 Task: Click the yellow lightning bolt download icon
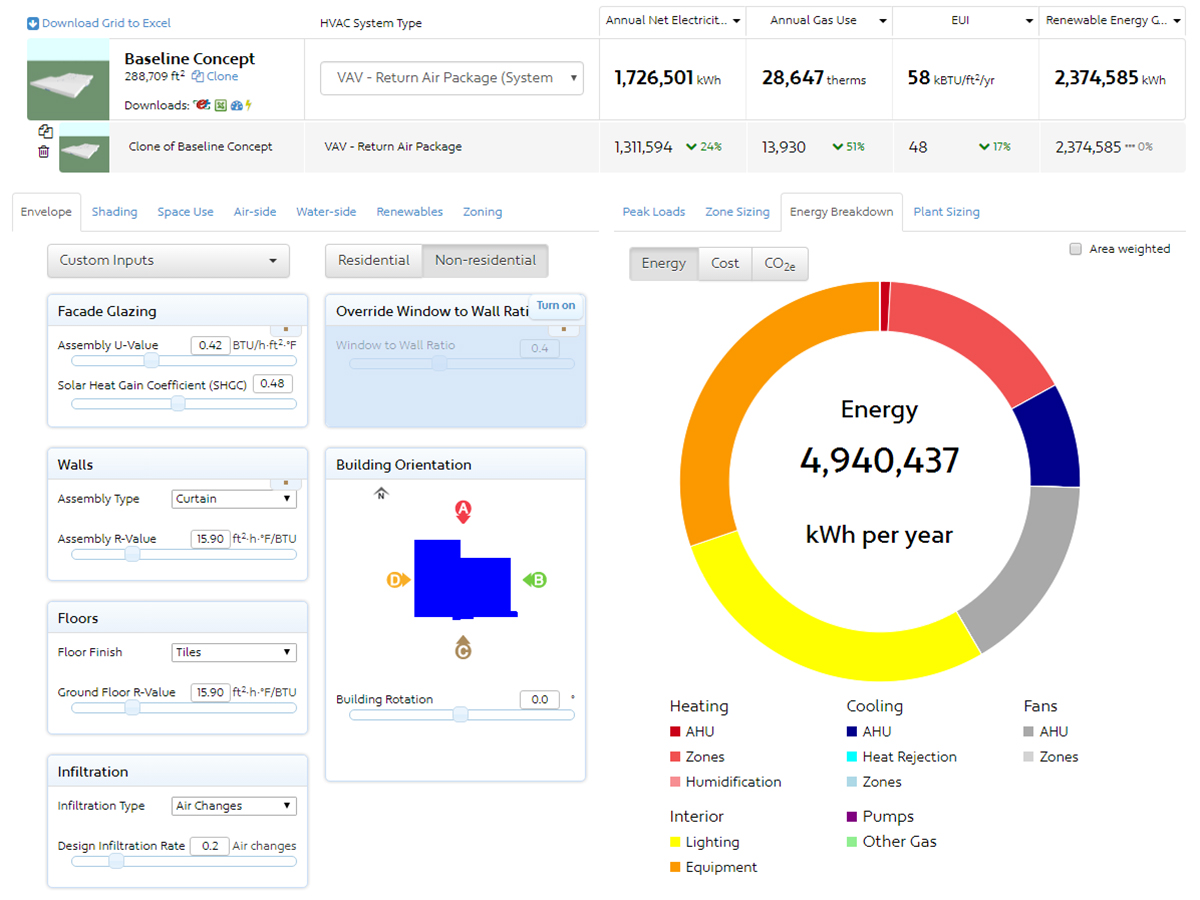click(x=248, y=105)
